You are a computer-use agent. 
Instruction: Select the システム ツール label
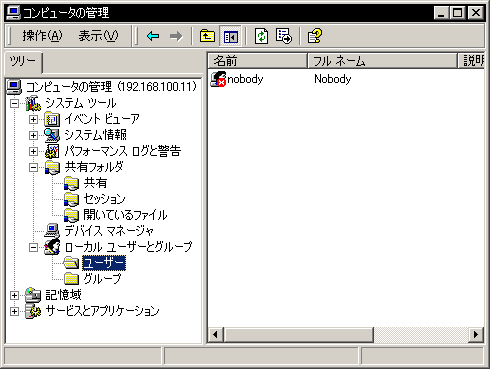coord(80,103)
